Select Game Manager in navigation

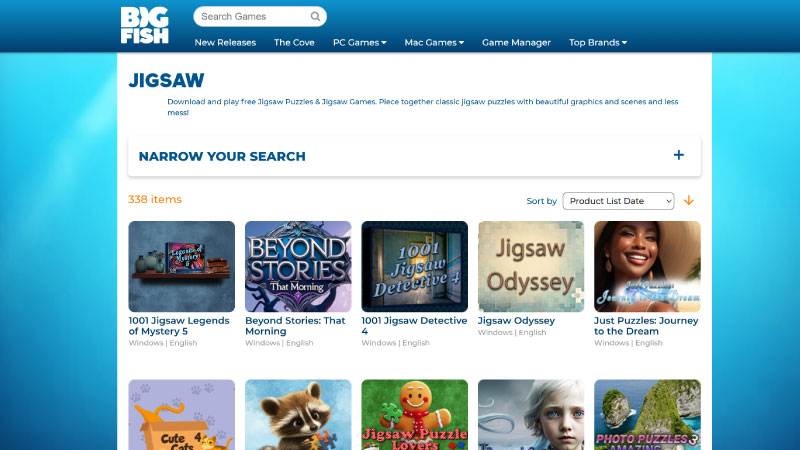tap(516, 43)
